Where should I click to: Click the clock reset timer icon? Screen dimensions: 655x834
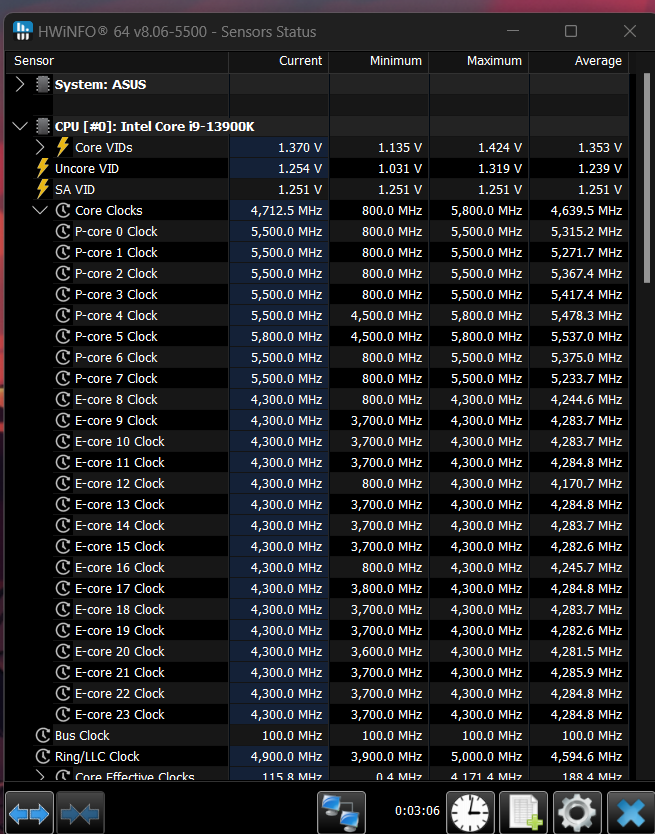[x=470, y=812]
